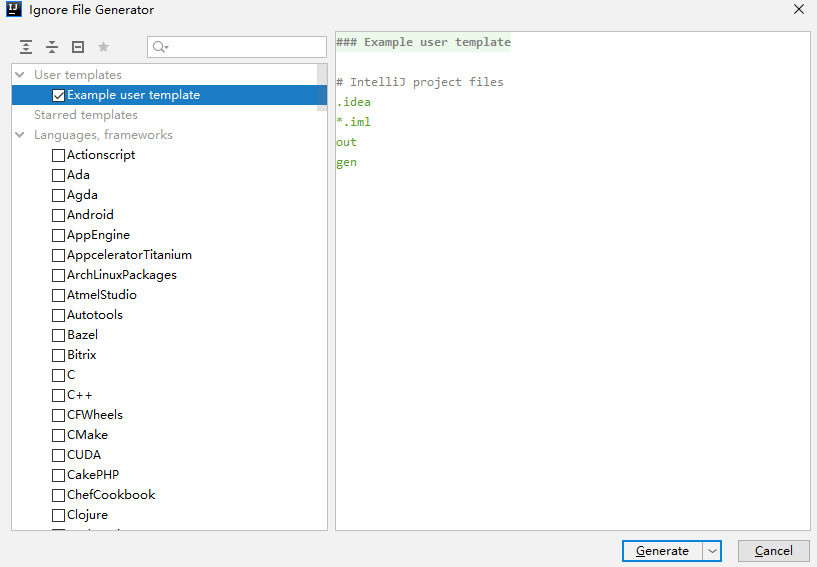The height and width of the screenshot is (567, 817).
Task: Click the search magnifier icon in filter box
Action: coord(160,47)
